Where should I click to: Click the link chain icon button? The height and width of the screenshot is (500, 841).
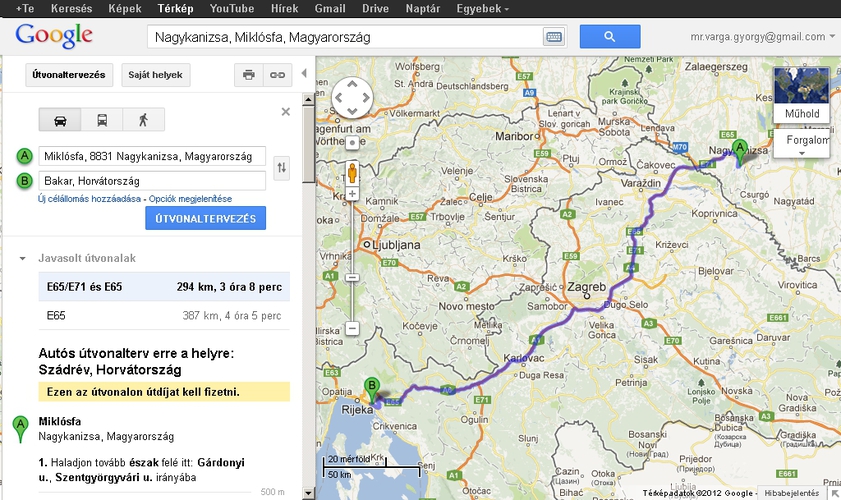[x=277, y=75]
